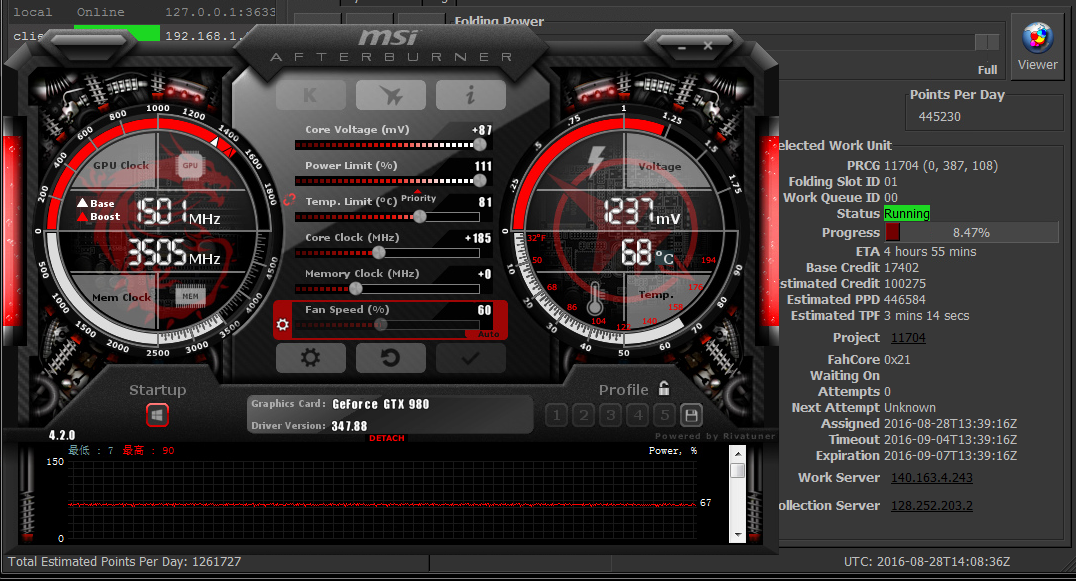Screen dimensions: 1076x581
Task: Click Estimated TPF 3 mins 14 secs
Action: (x=926, y=316)
